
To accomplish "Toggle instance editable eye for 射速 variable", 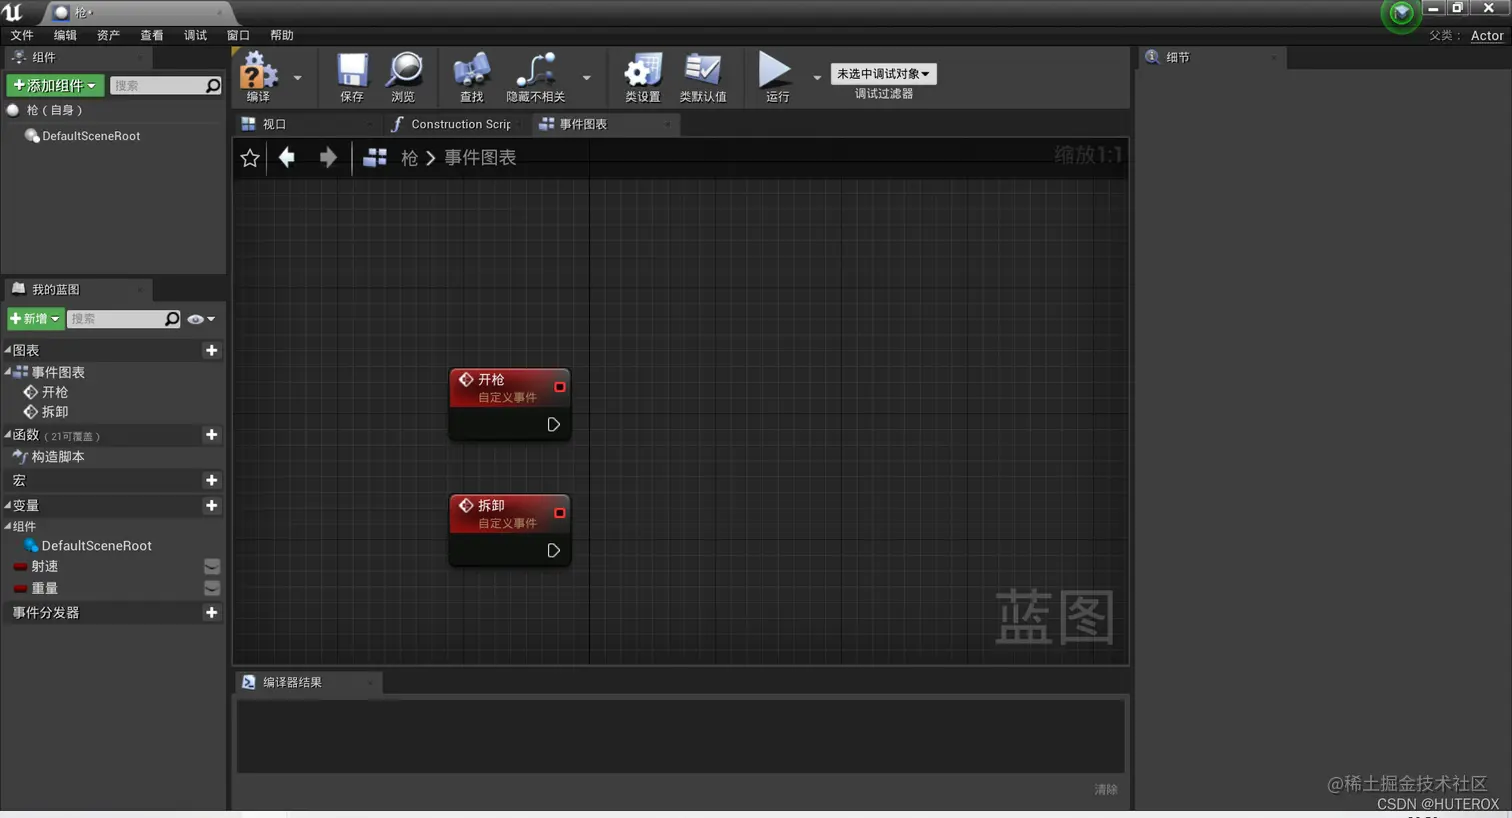I will pos(211,566).
